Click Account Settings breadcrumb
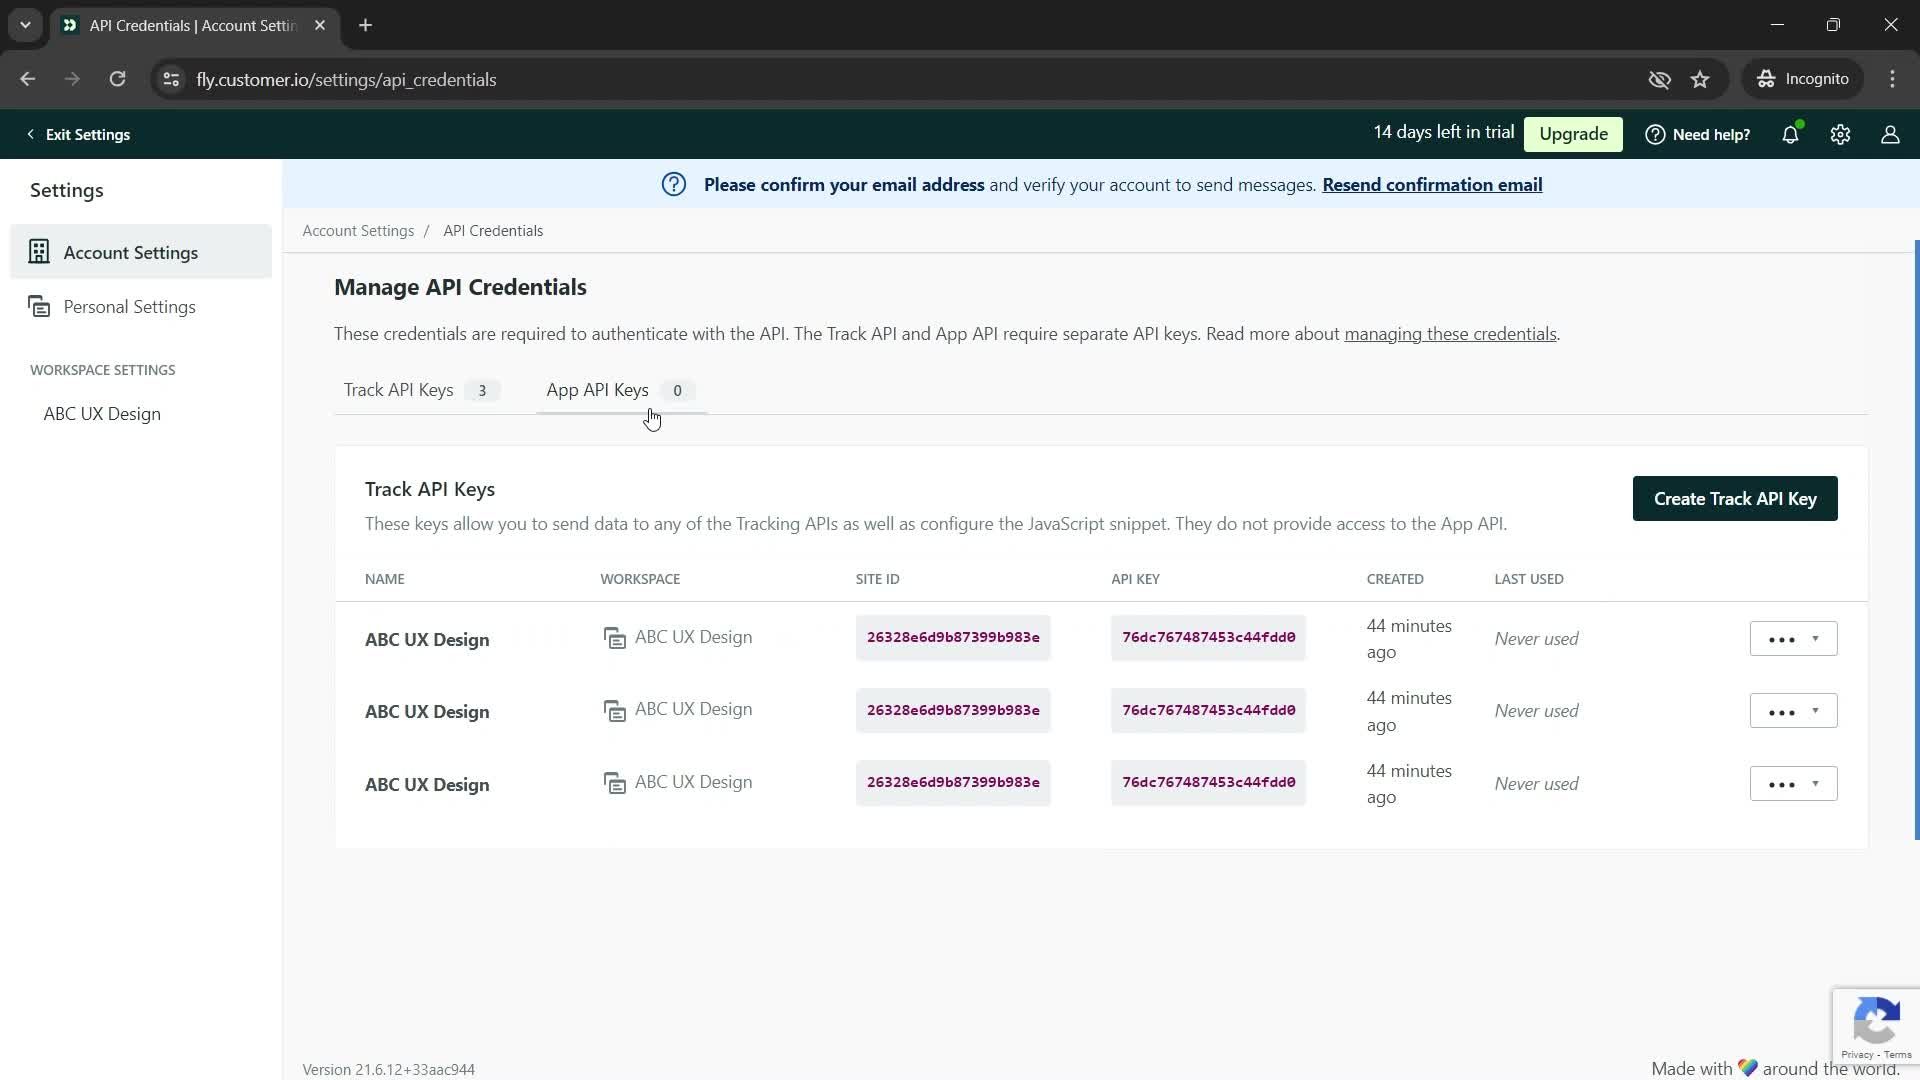1920x1080 pixels. coord(358,231)
